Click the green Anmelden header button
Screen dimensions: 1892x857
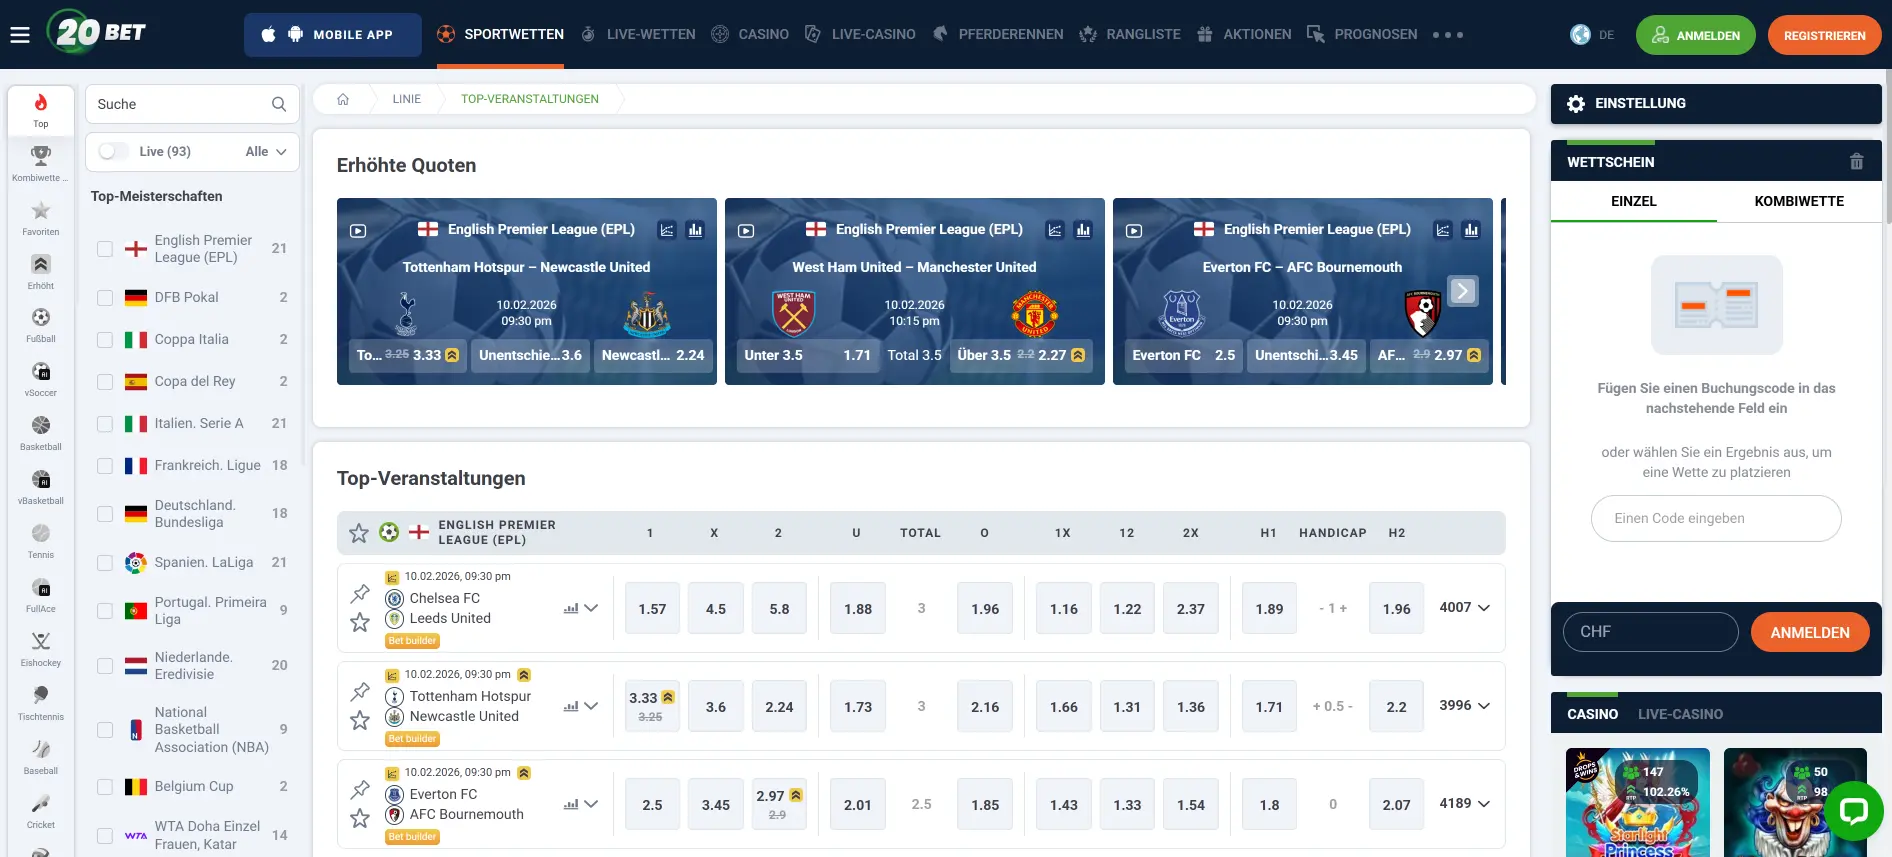point(1695,35)
